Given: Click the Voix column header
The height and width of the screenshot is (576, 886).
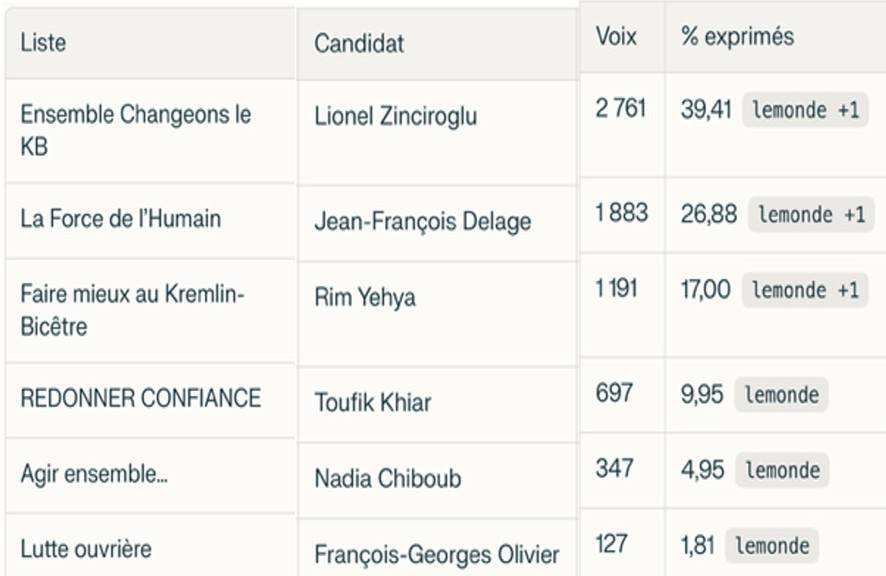Looking at the screenshot, I should tap(616, 37).
